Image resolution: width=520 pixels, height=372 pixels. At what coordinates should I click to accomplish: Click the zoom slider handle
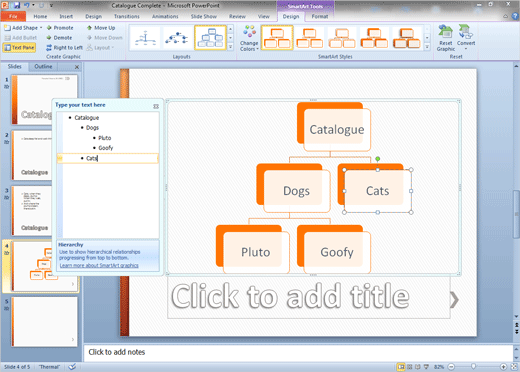(473, 366)
